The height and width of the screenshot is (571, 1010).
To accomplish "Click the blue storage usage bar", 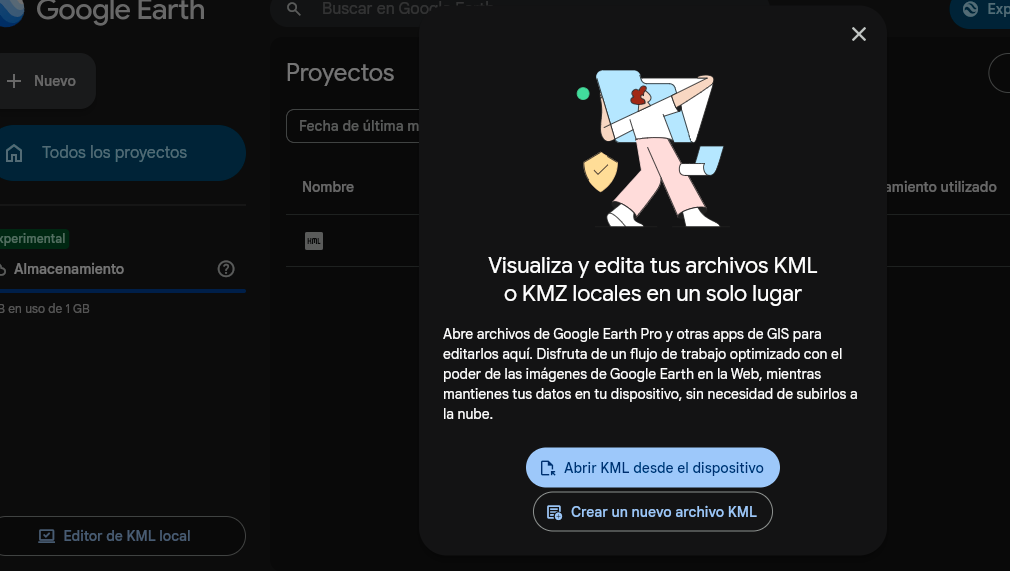I will click(122, 291).
